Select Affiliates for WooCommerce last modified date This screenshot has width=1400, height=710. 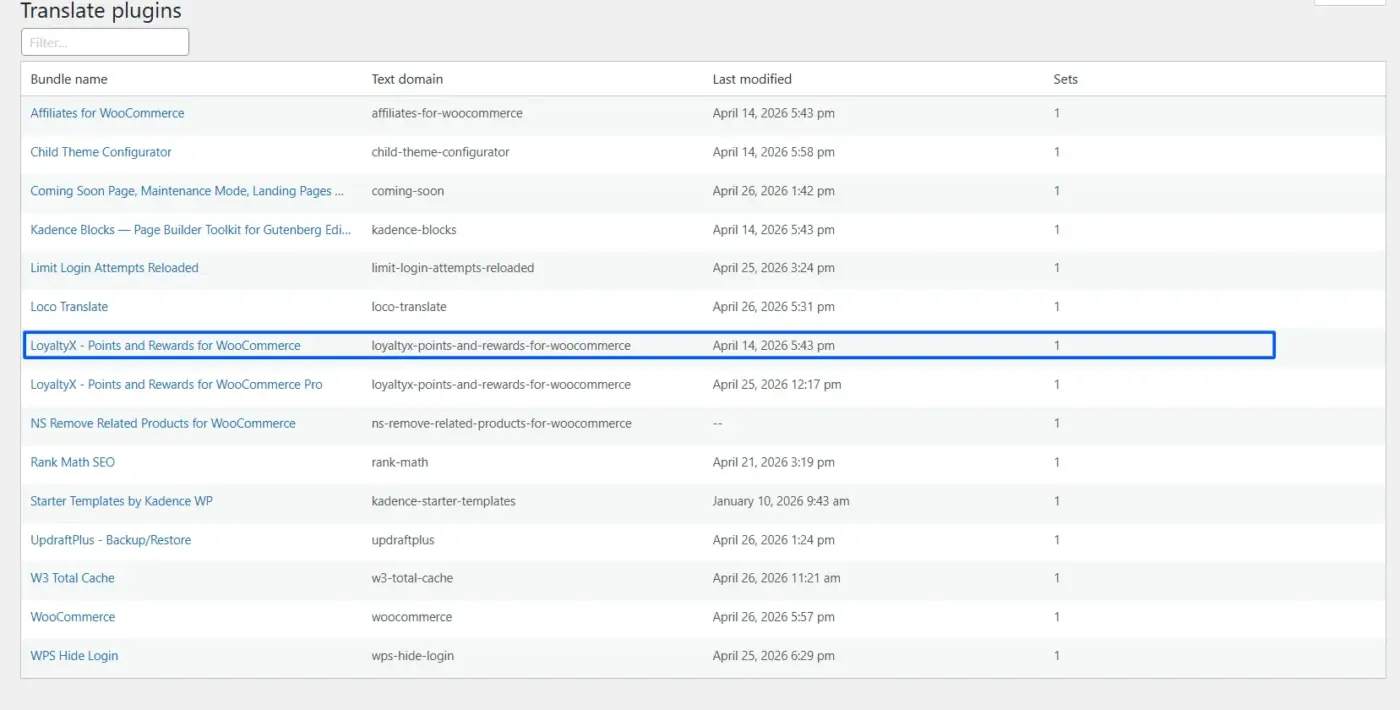pos(773,113)
